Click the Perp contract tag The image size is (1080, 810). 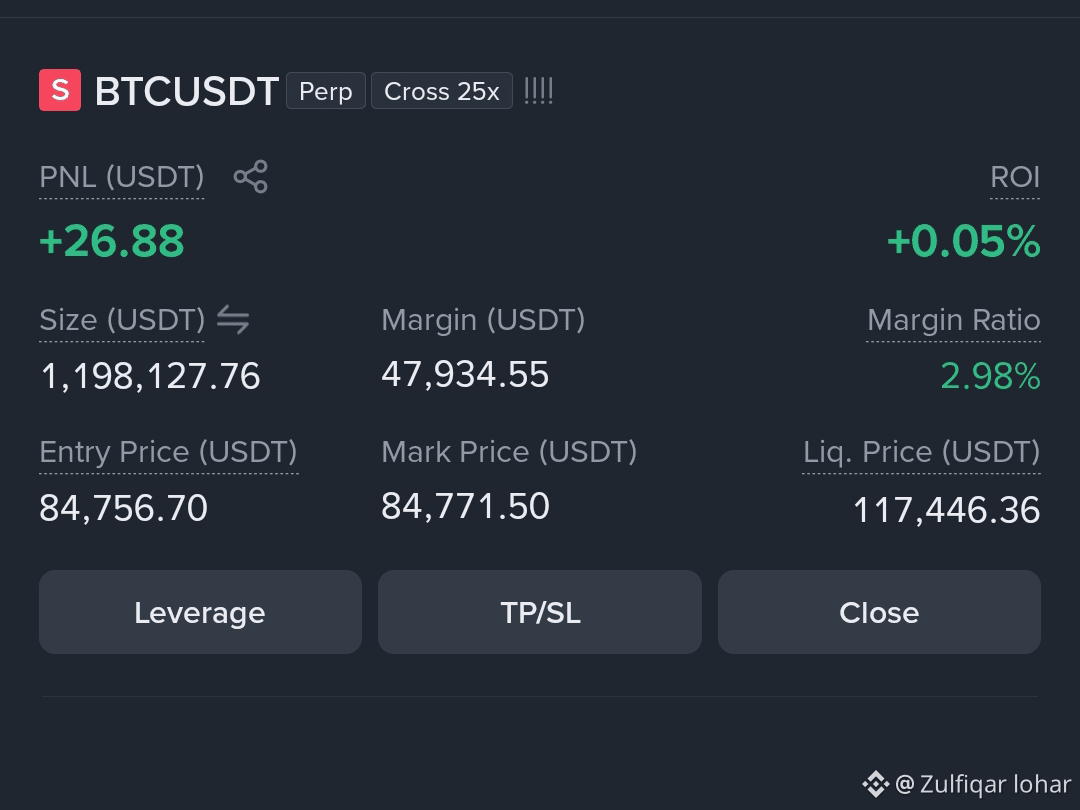click(x=326, y=91)
